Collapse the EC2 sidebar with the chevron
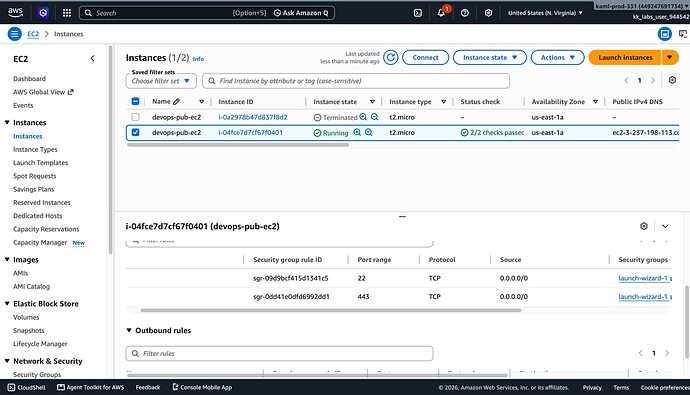The height and width of the screenshot is (395, 690). 92,59
